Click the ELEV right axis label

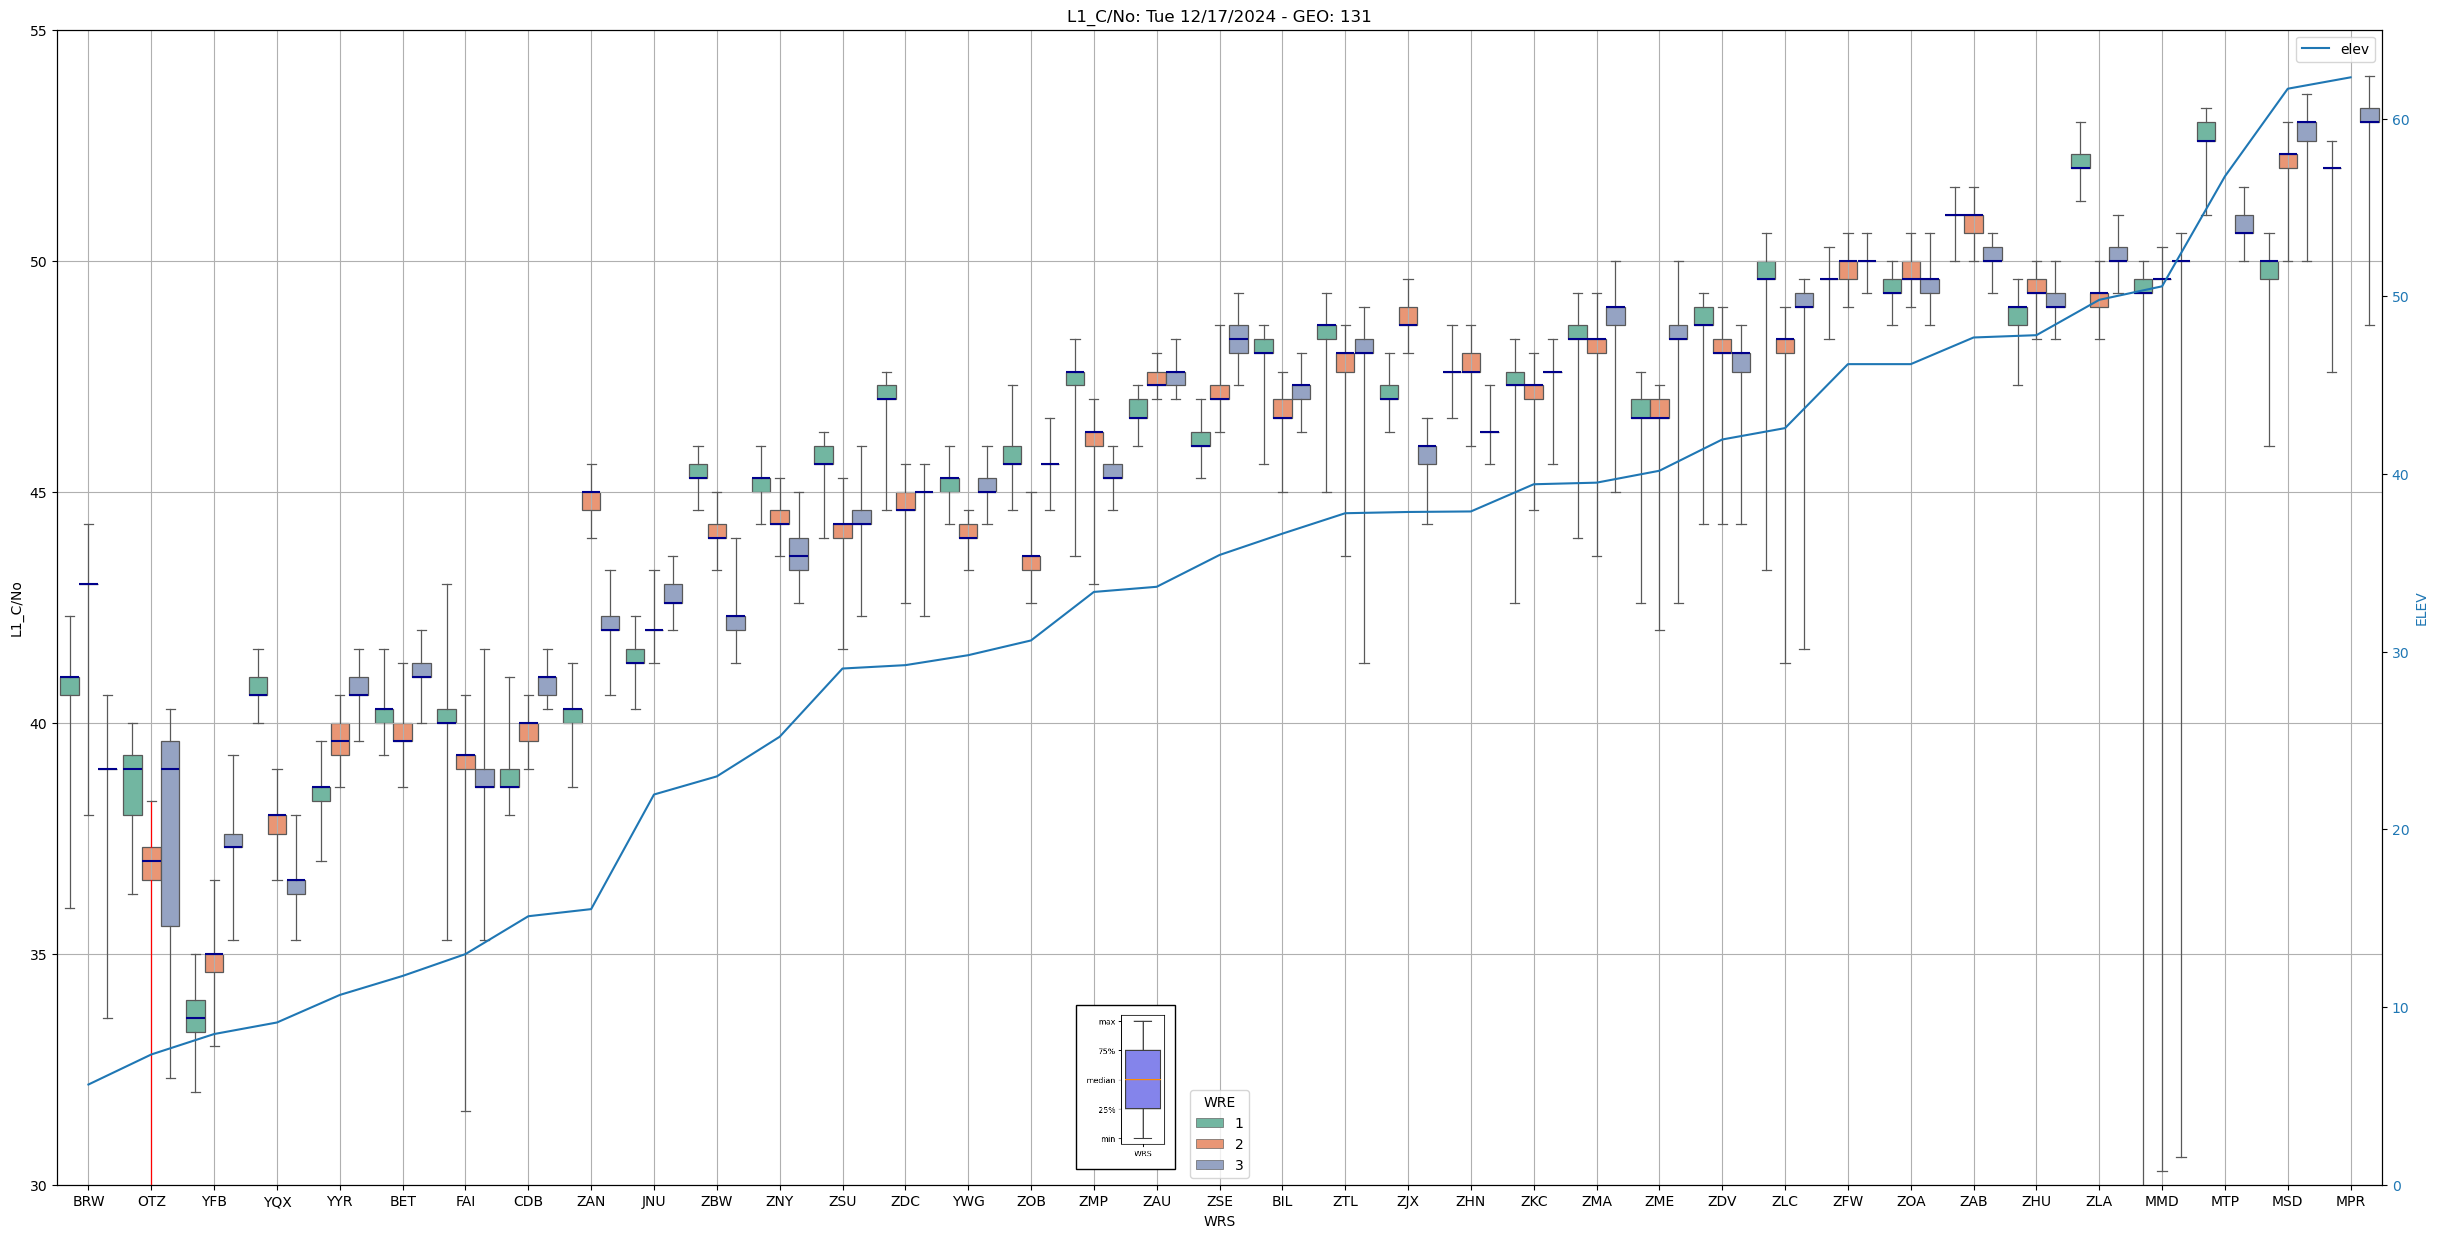point(2421,608)
